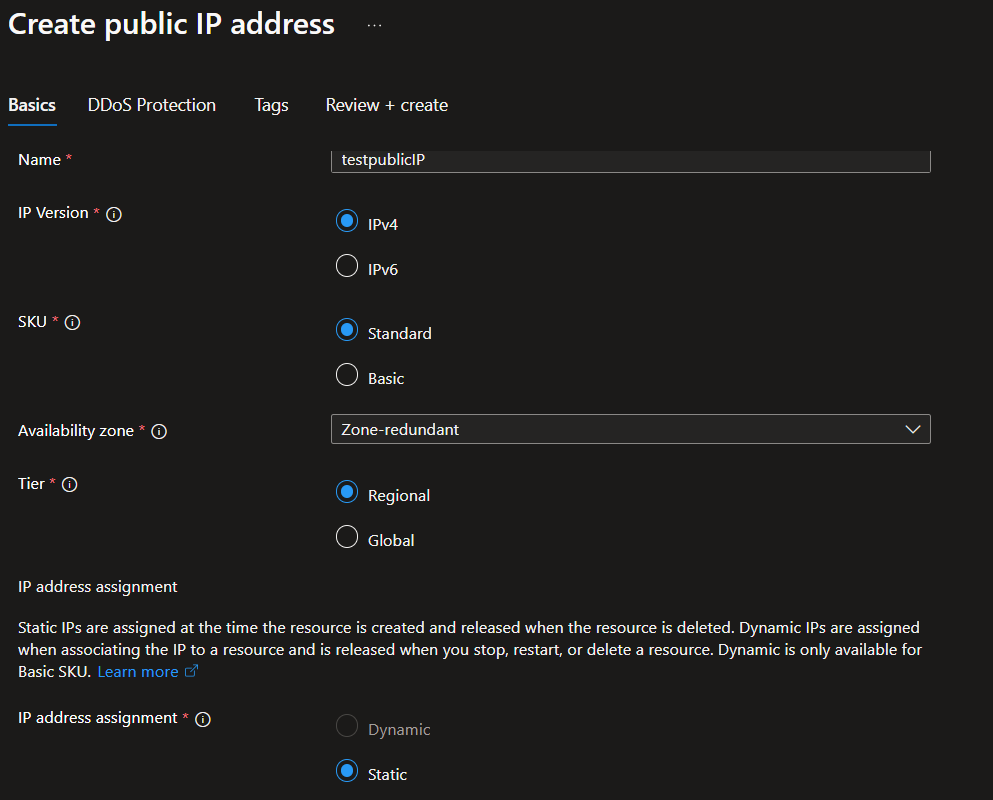993x800 pixels.
Task: Open the Zone-redundant availability zone dropdown
Action: coord(630,429)
